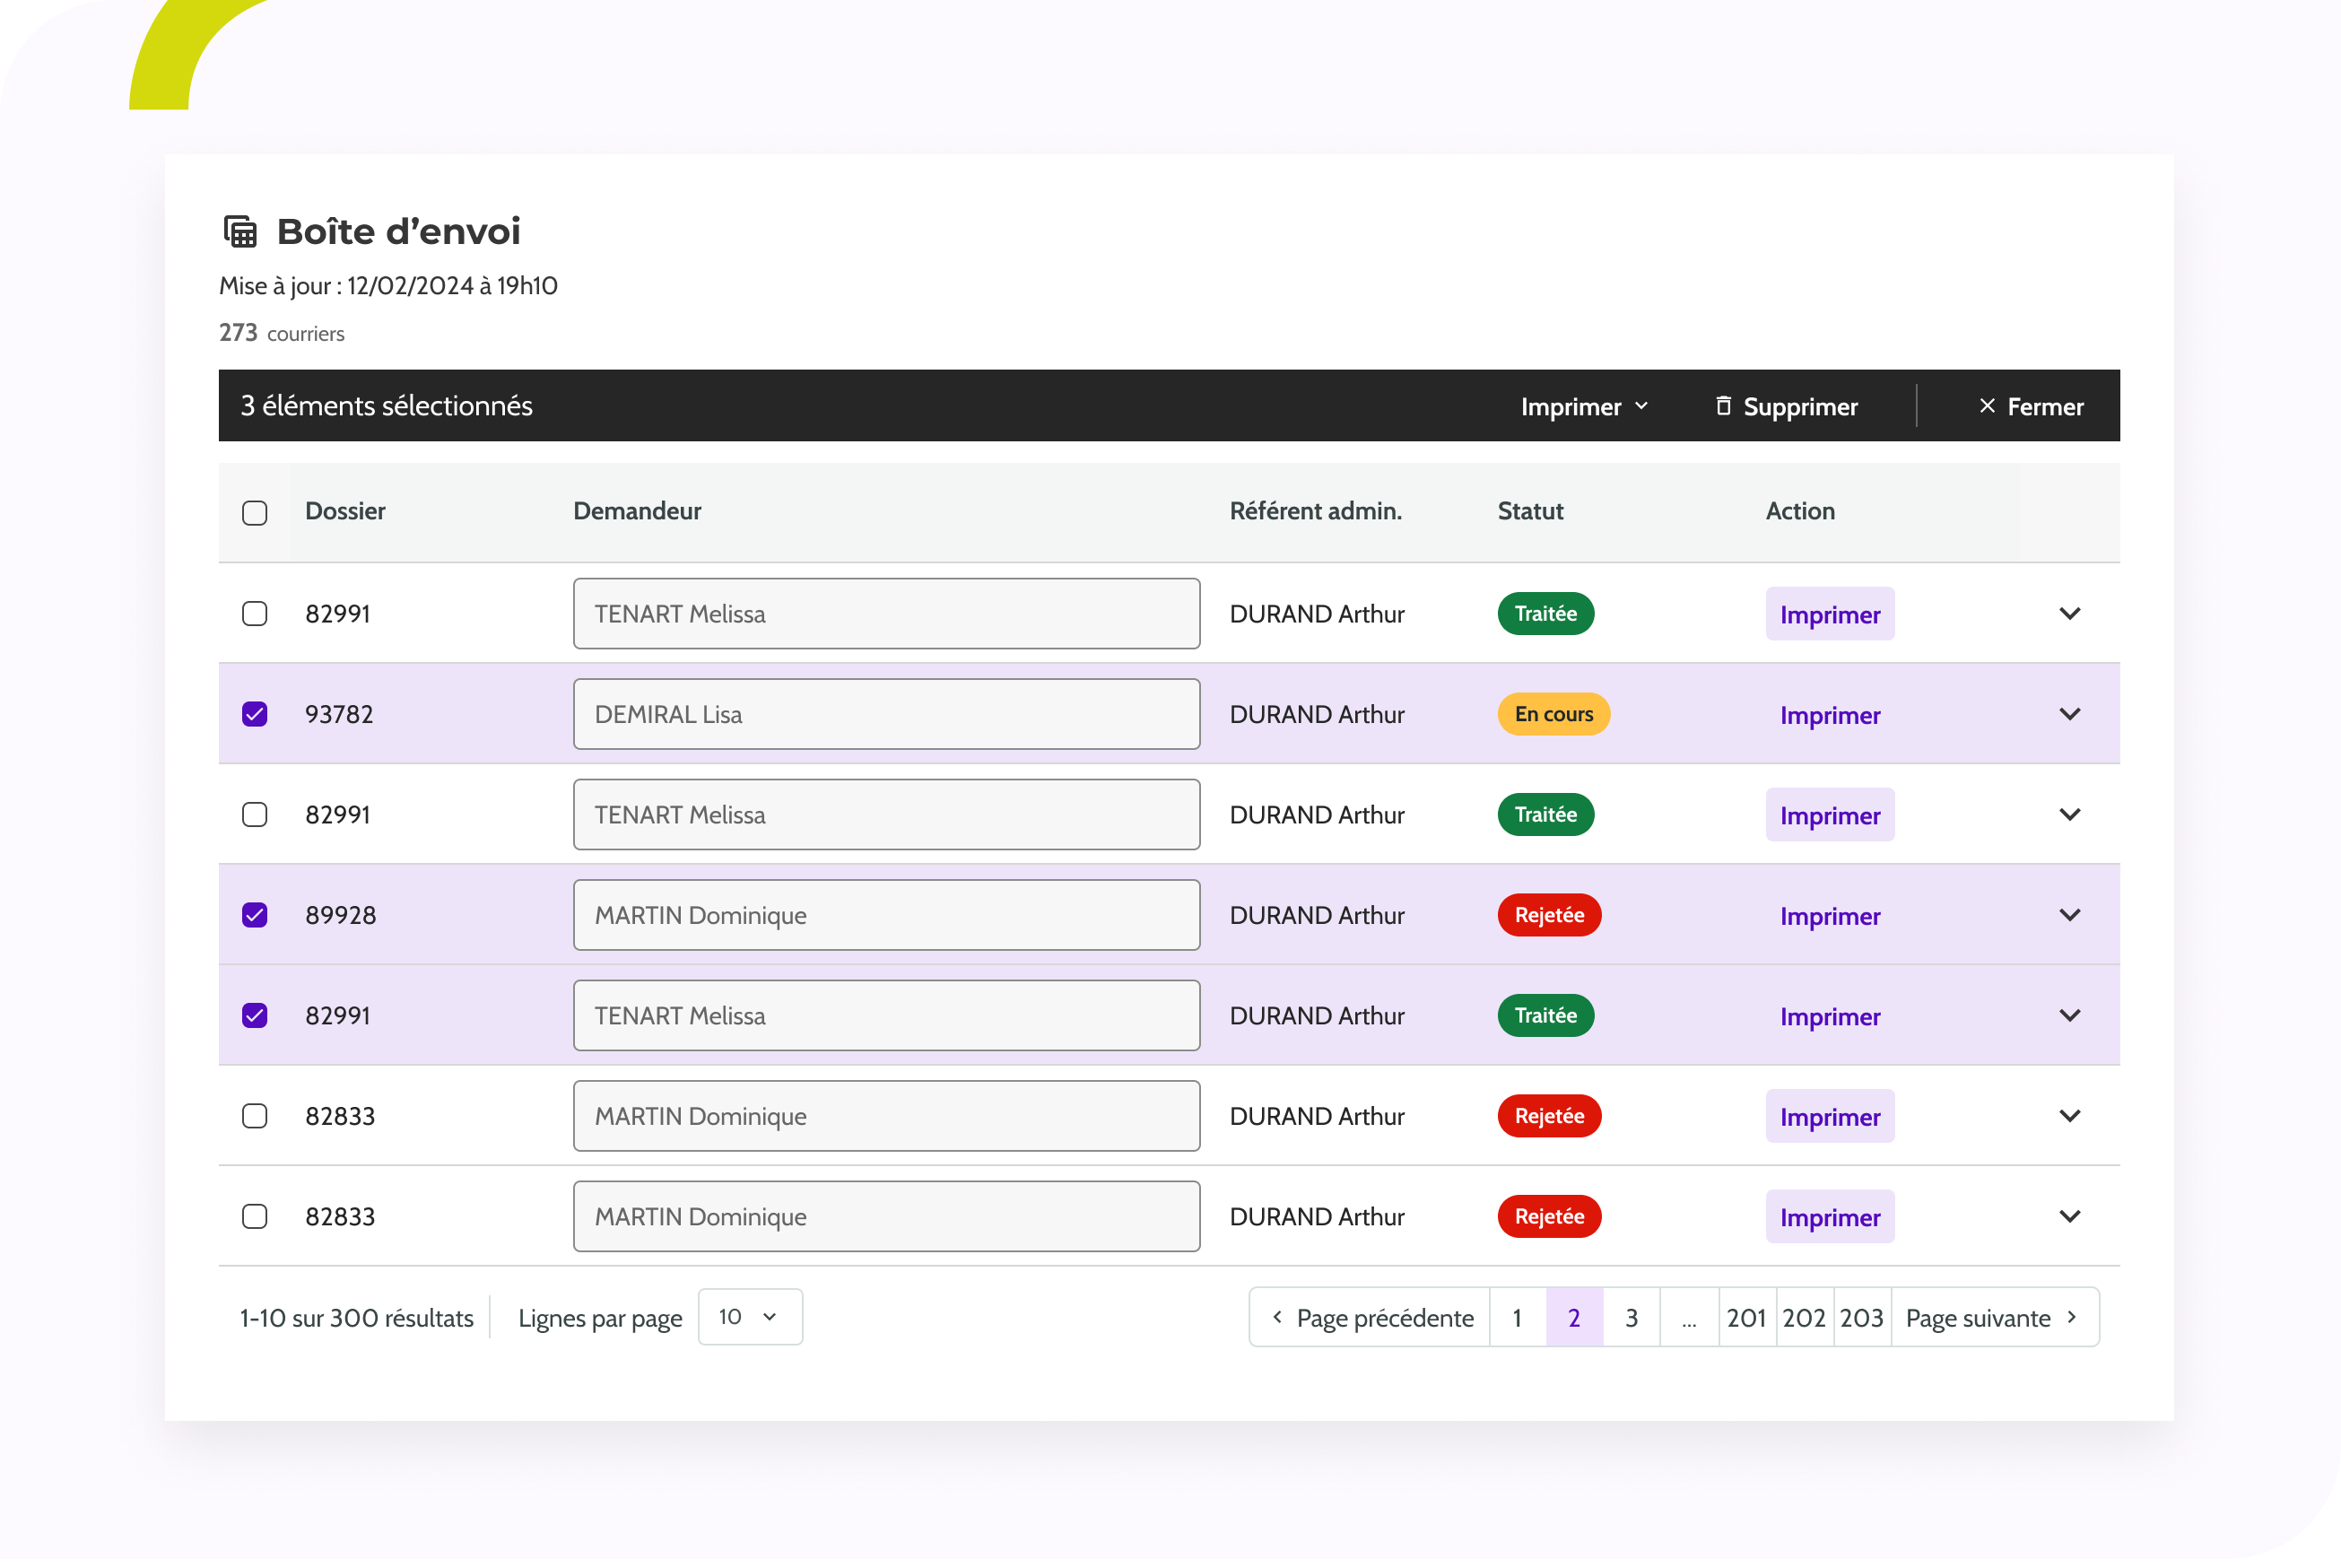
Task: Go to page 203 in pagination
Action: coord(1861,1318)
